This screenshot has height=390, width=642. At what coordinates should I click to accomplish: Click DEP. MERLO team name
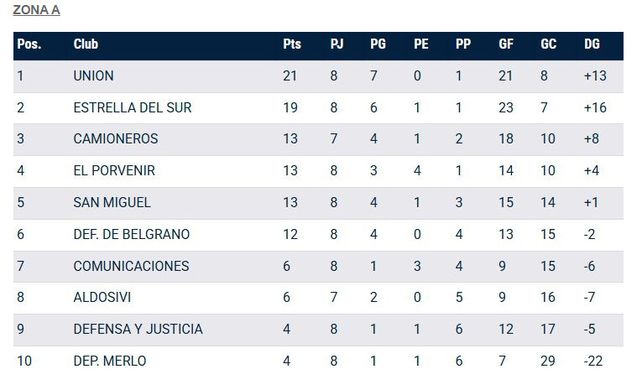pyautogui.click(x=110, y=361)
